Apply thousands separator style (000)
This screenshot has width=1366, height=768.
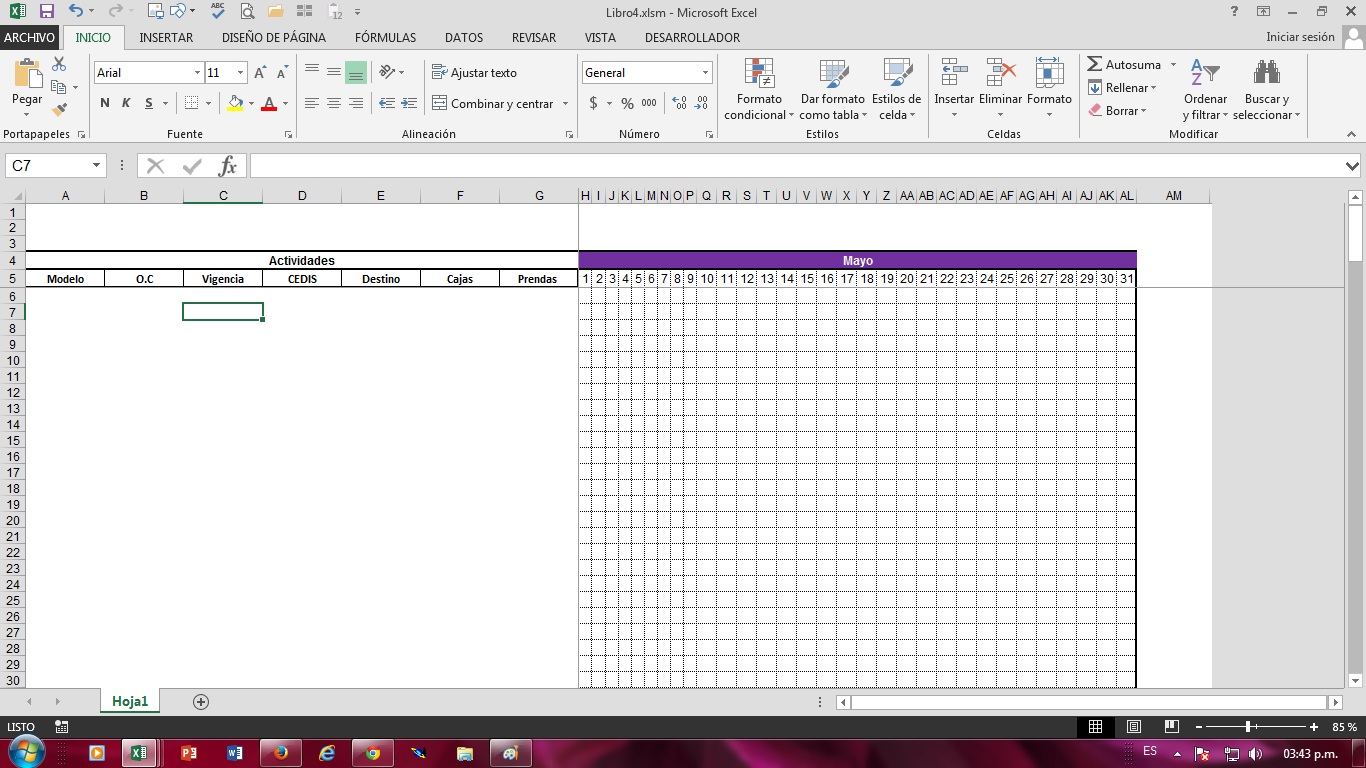[x=649, y=103]
